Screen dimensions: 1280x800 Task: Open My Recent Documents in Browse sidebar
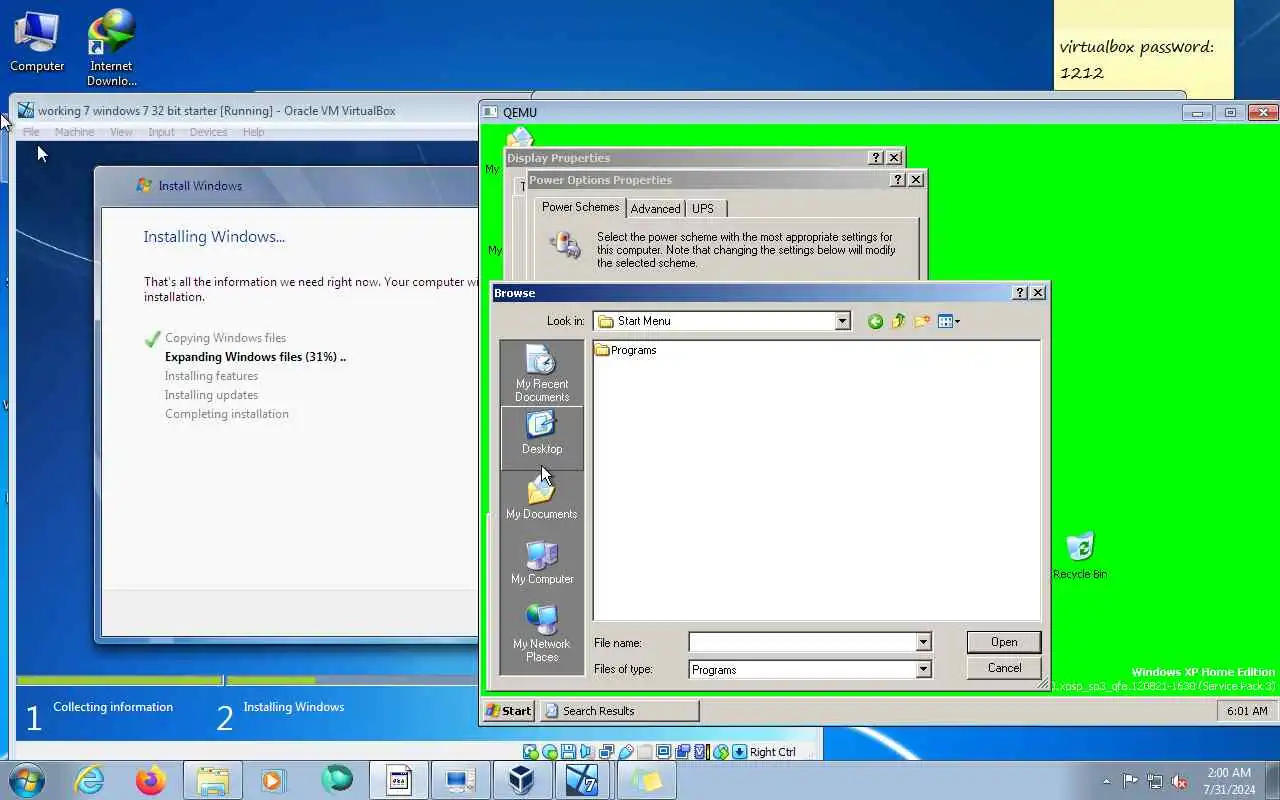pos(541,373)
